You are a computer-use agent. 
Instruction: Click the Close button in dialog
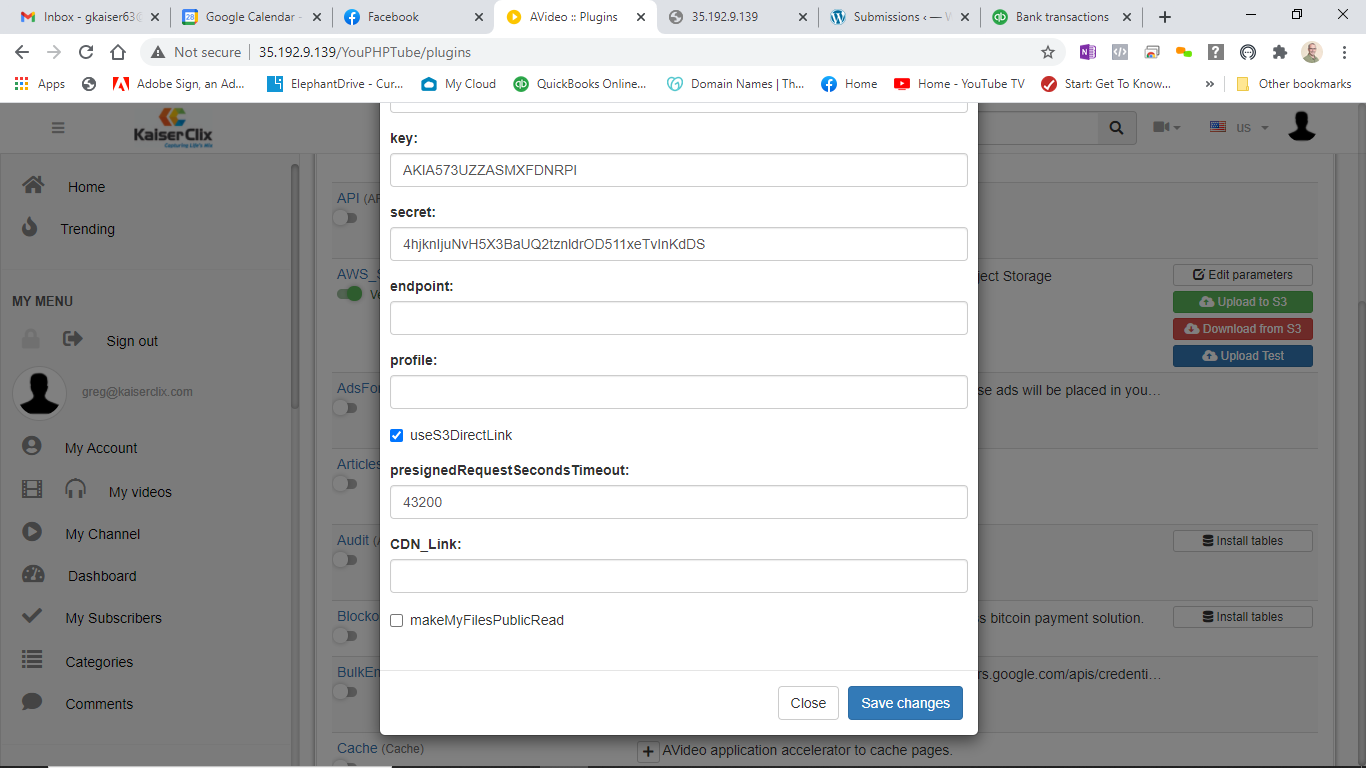coord(808,703)
